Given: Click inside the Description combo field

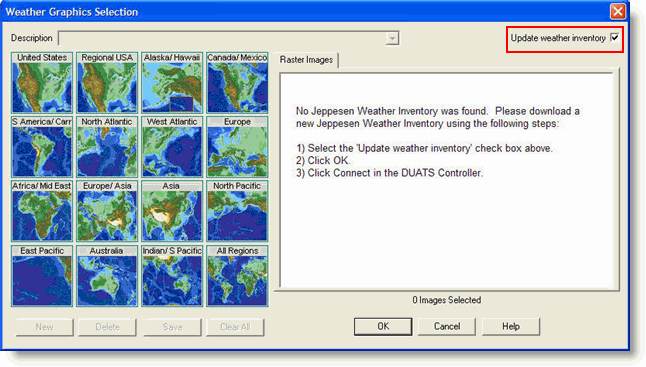Looking at the screenshot, I should click(229, 38).
